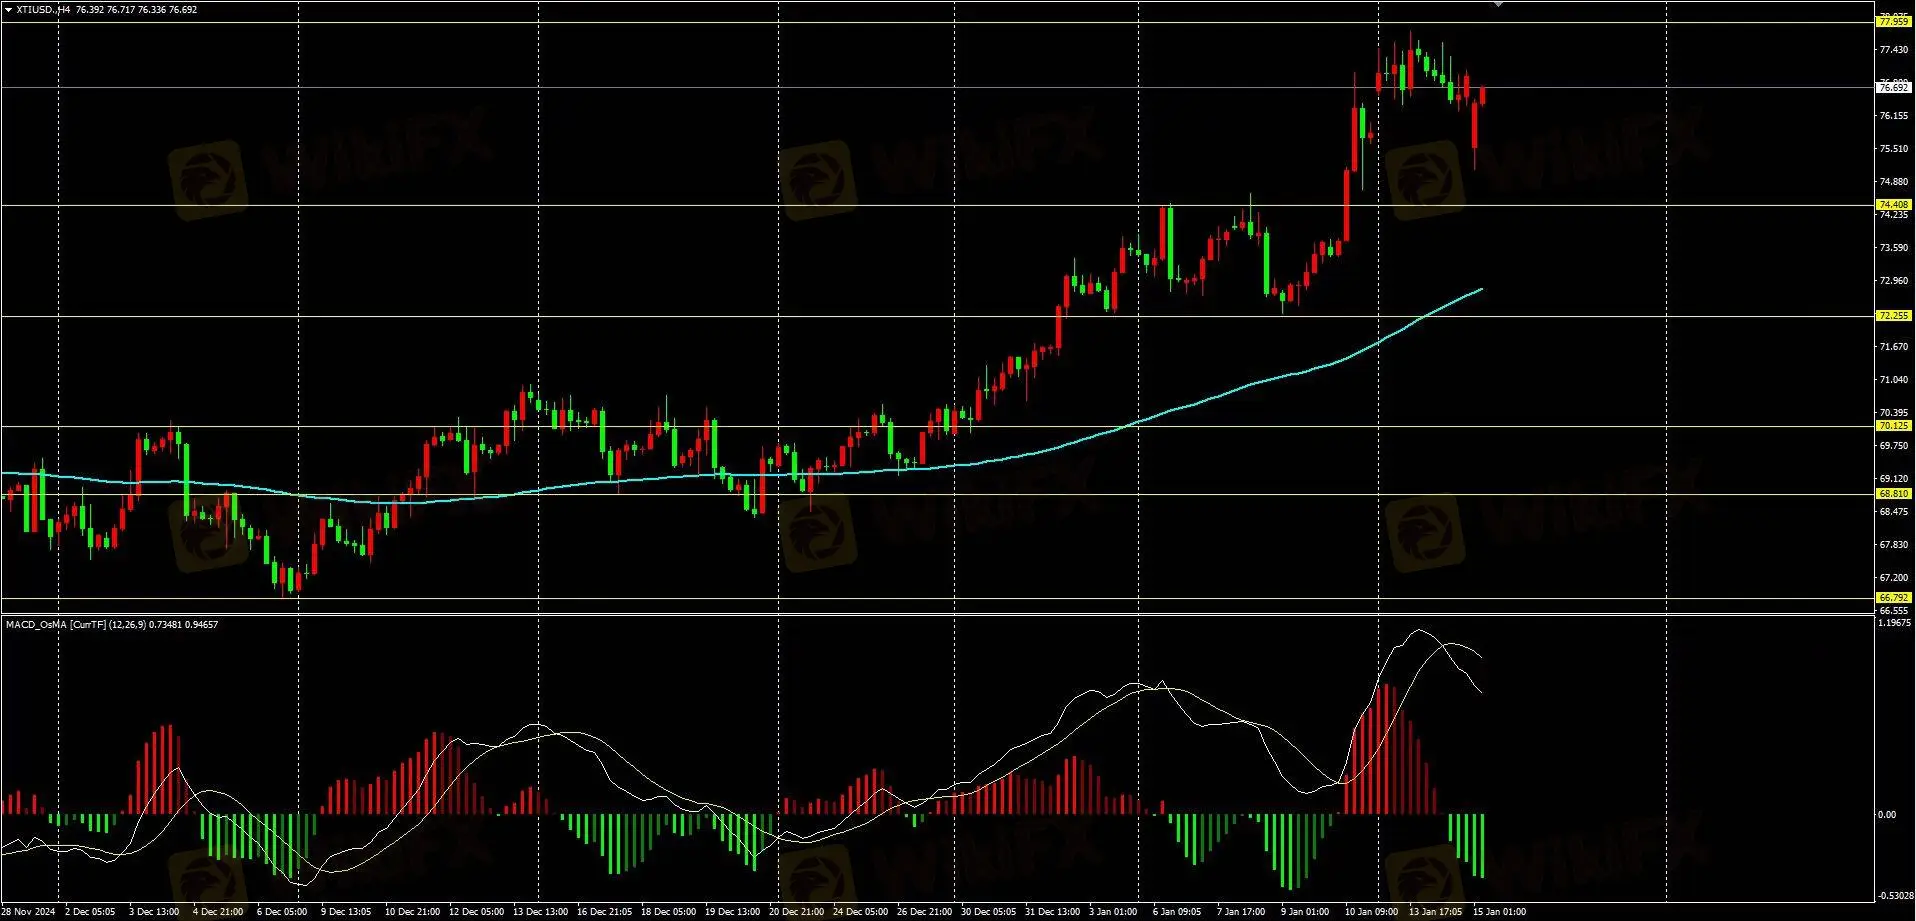The width and height of the screenshot is (1916, 921).
Task: Click the 72.960 price scale label
Action: pyautogui.click(x=1894, y=281)
